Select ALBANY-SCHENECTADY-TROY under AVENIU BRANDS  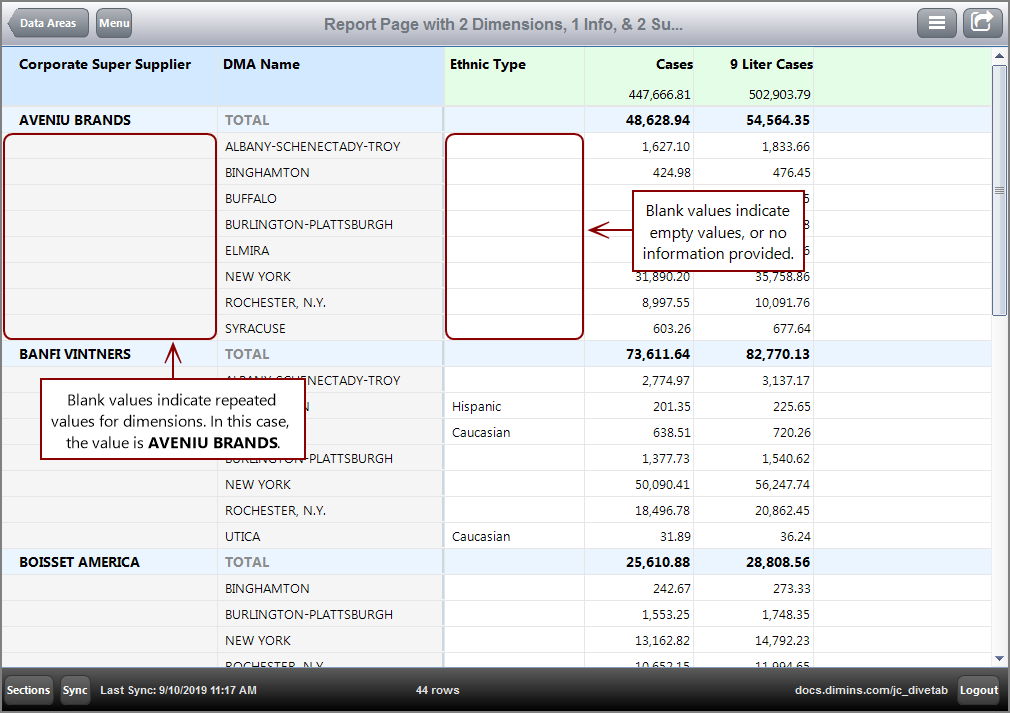(x=312, y=147)
